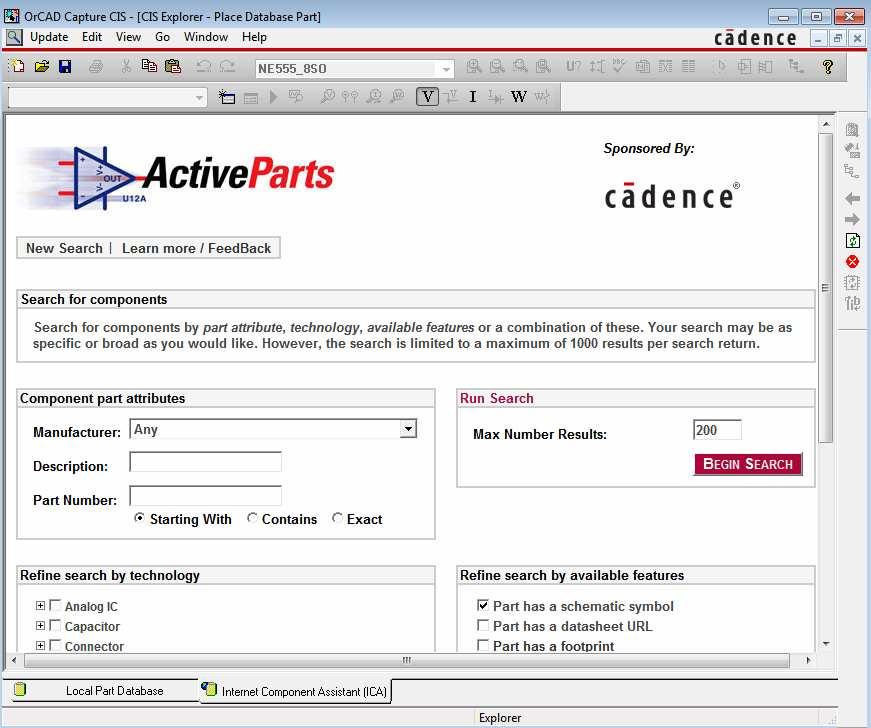This screenshot has height=728, width=871.
Task: Select the Exact radio button
Action: click(x=337, y=518)
